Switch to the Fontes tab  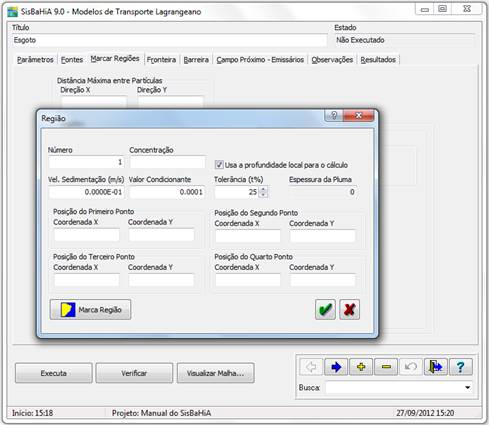[72, 60]
